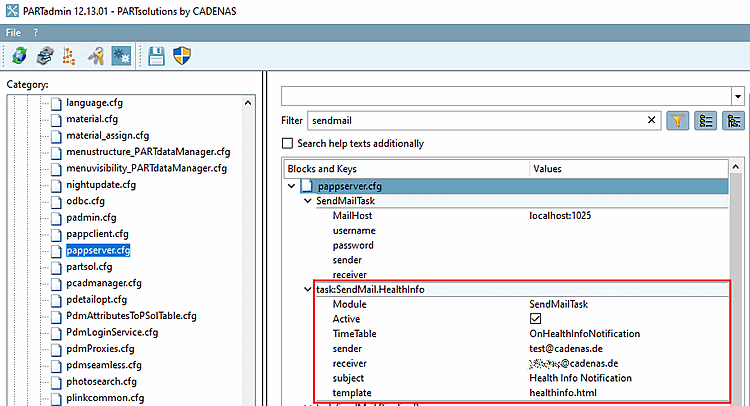Collapse the task:SendMail.HealthInfo block
The image size is (750, 406).
(x=308, y=289)
